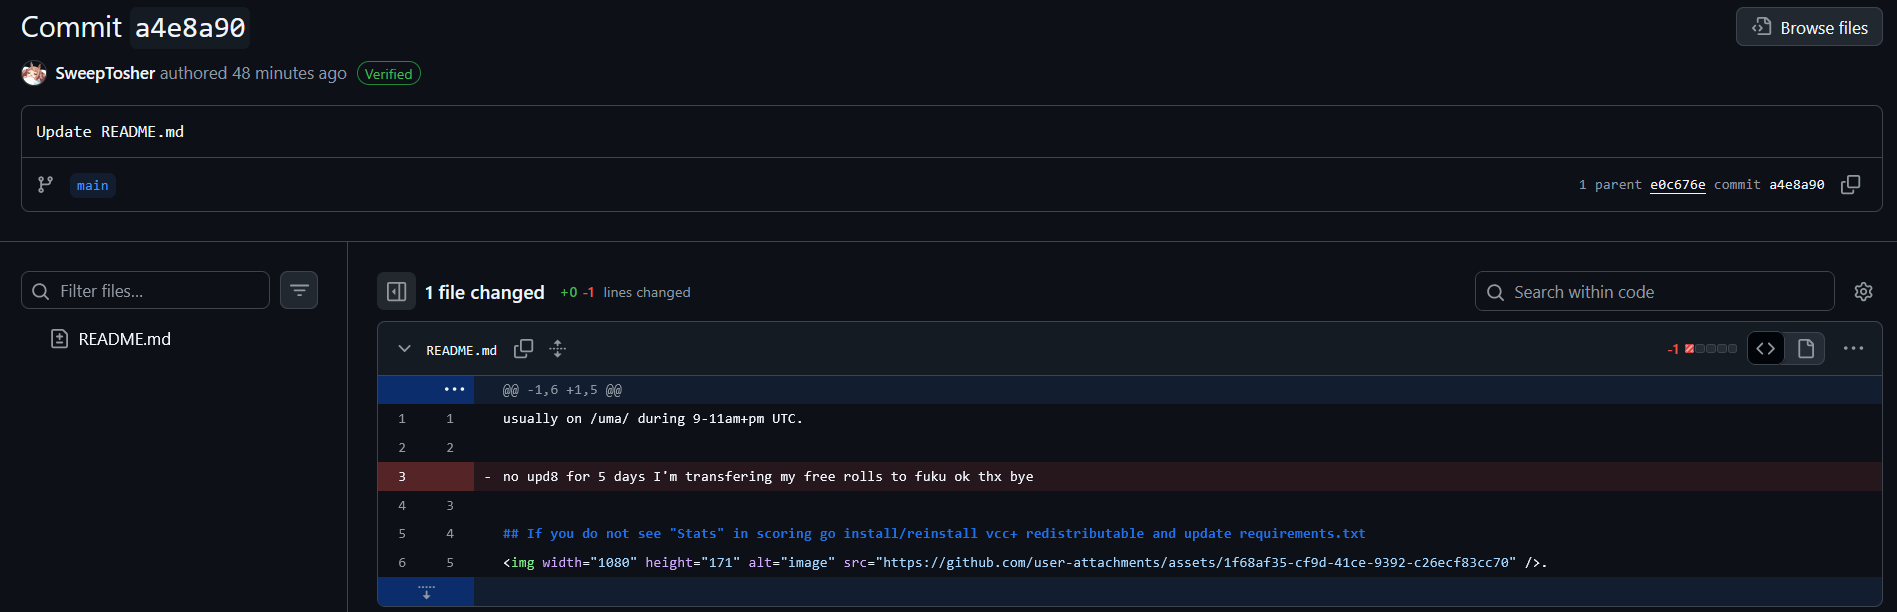Image resolution: width=1897 pixels, height=612 pixels.
Task: Click the Verified signature badge
Action: click(x=389, y=74)
